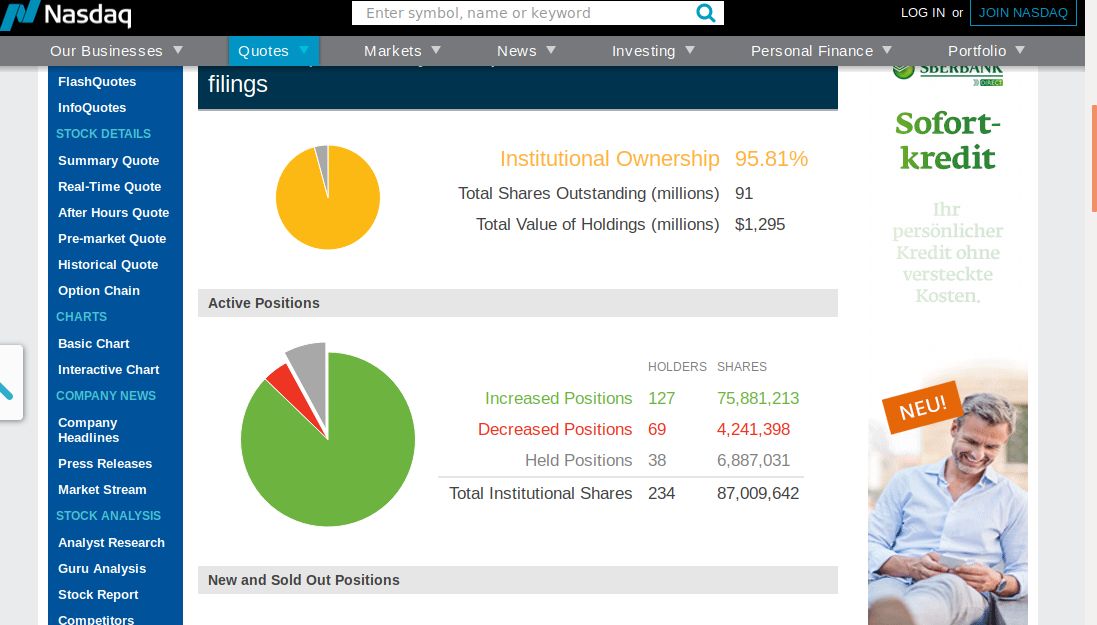Viewport: 1097px width, 625px height.
Task: Click the symbol search input field
Action: (522, 13)
